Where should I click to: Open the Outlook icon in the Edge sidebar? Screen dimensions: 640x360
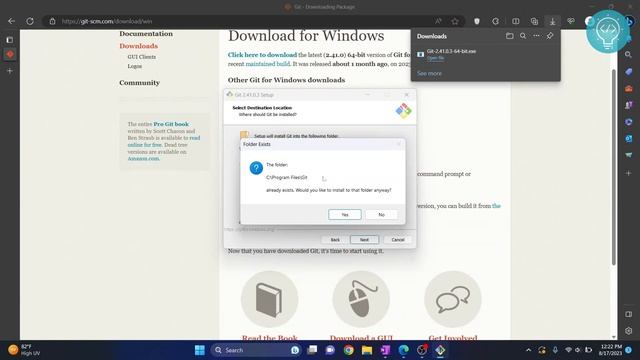[629, 139]
